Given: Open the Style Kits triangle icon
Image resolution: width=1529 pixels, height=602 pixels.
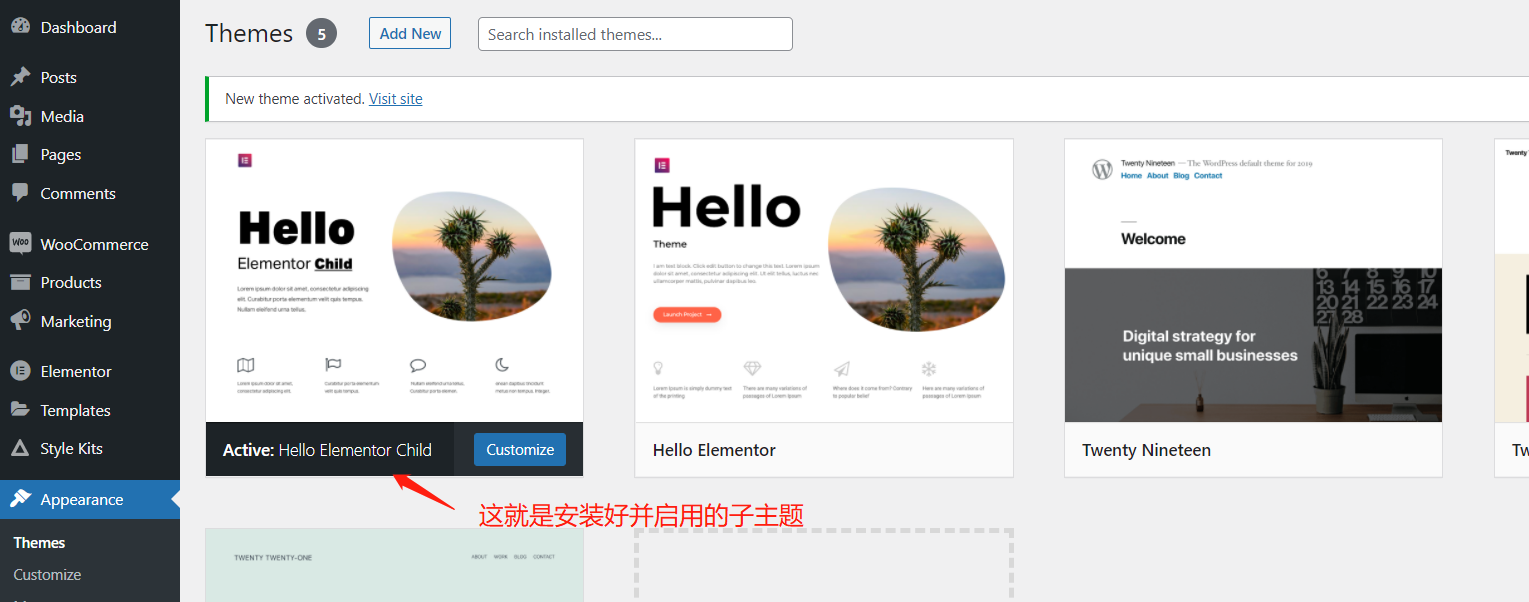Looking at the screenshot, I should (x=20, y=448).
